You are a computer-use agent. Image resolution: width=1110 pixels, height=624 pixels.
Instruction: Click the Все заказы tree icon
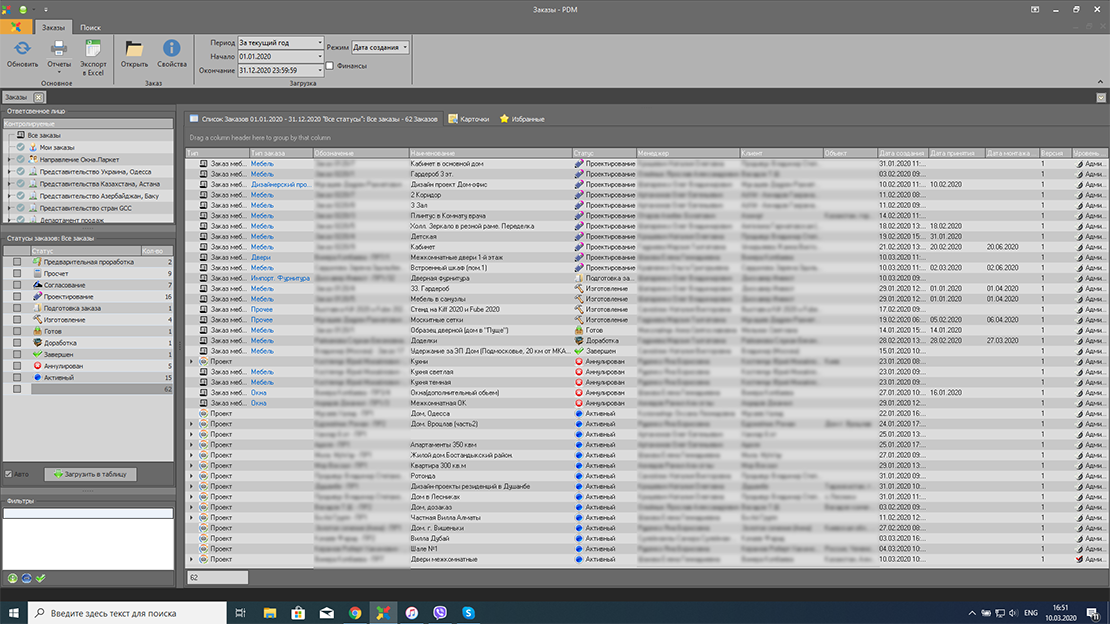pyautogui.click(x=21, y=135)
